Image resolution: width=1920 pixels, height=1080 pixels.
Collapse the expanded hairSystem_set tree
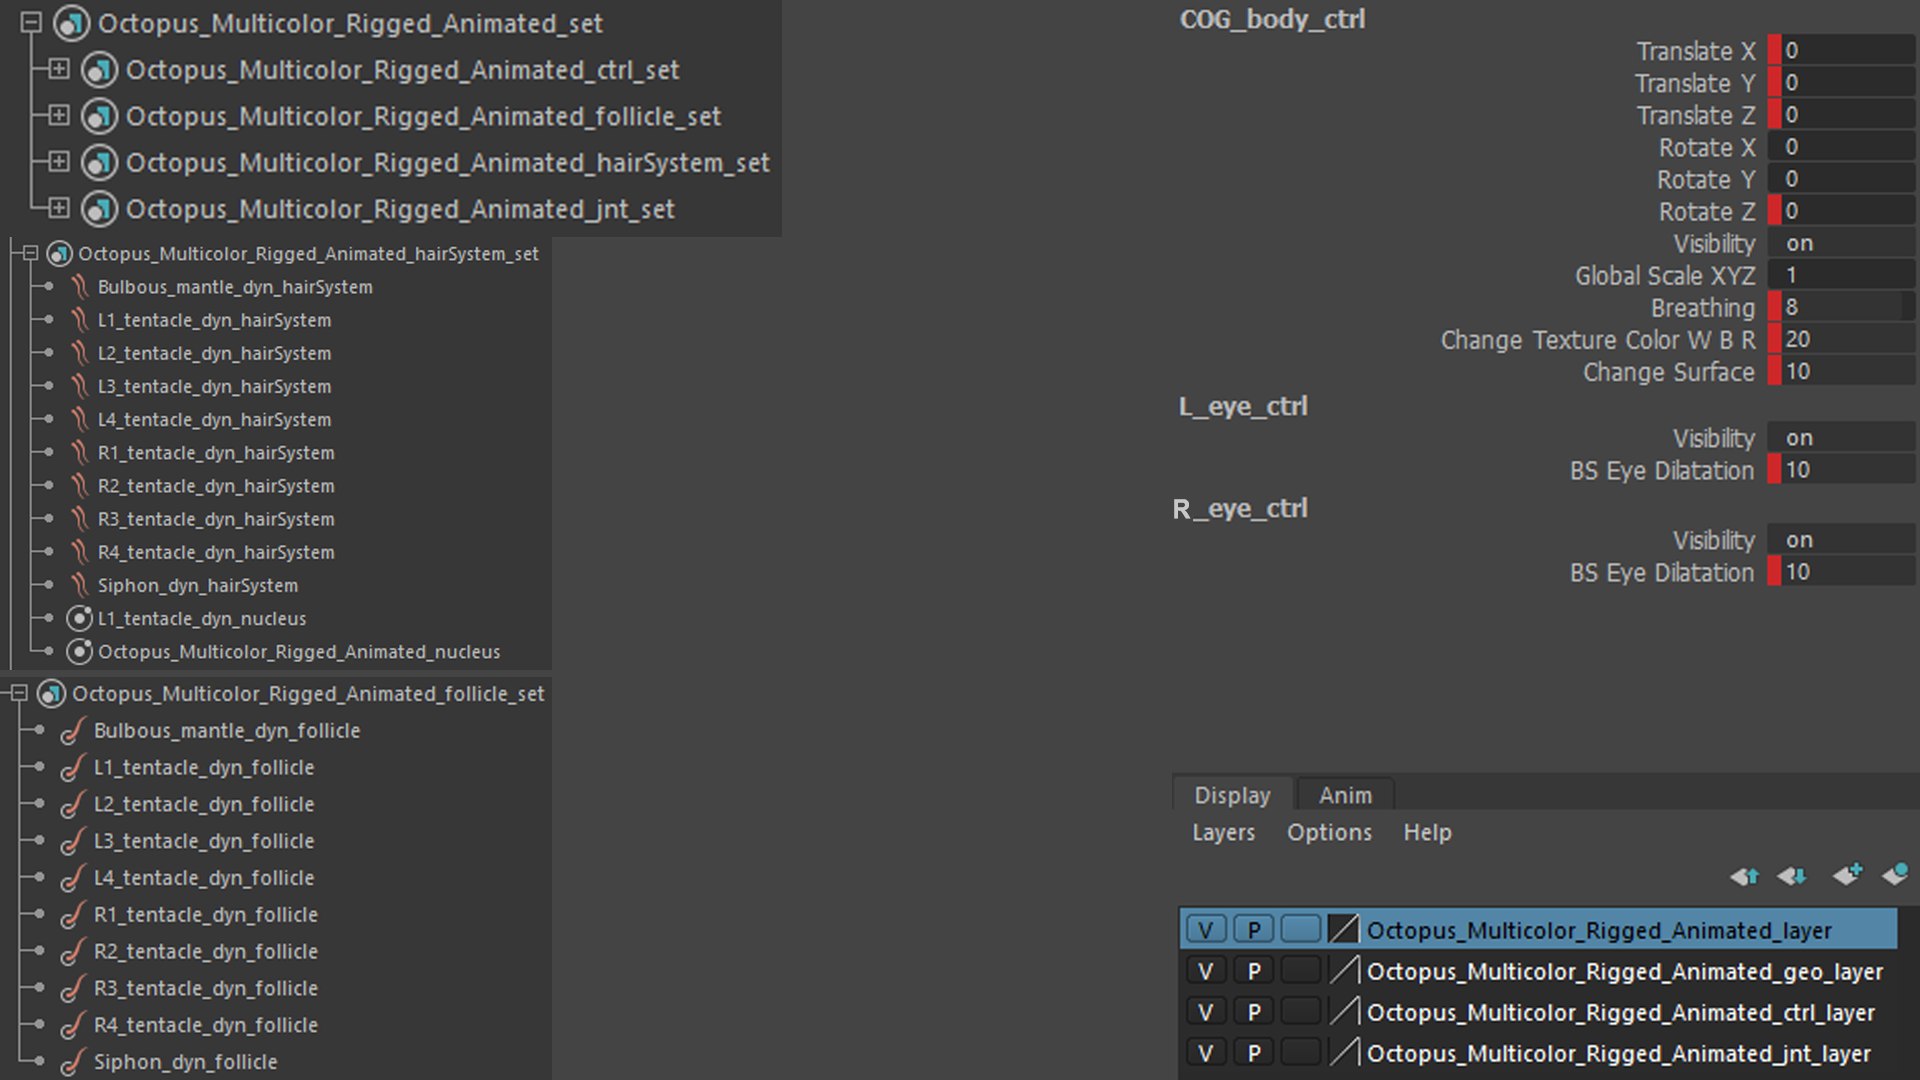click(30, 253)
